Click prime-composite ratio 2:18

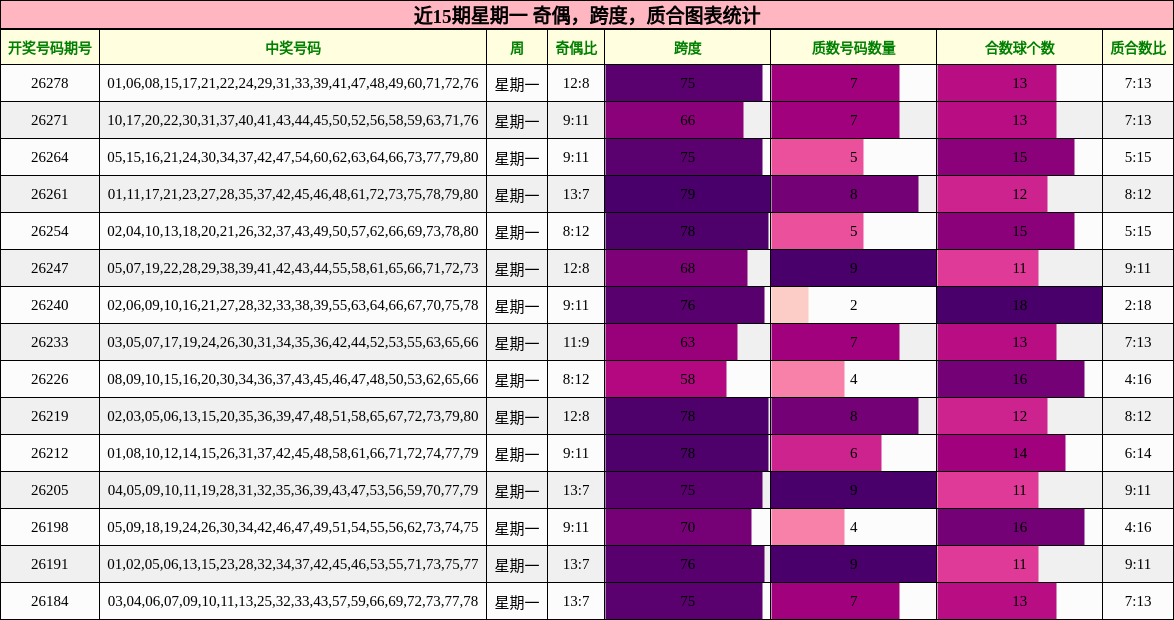(x=1138, y=306)
